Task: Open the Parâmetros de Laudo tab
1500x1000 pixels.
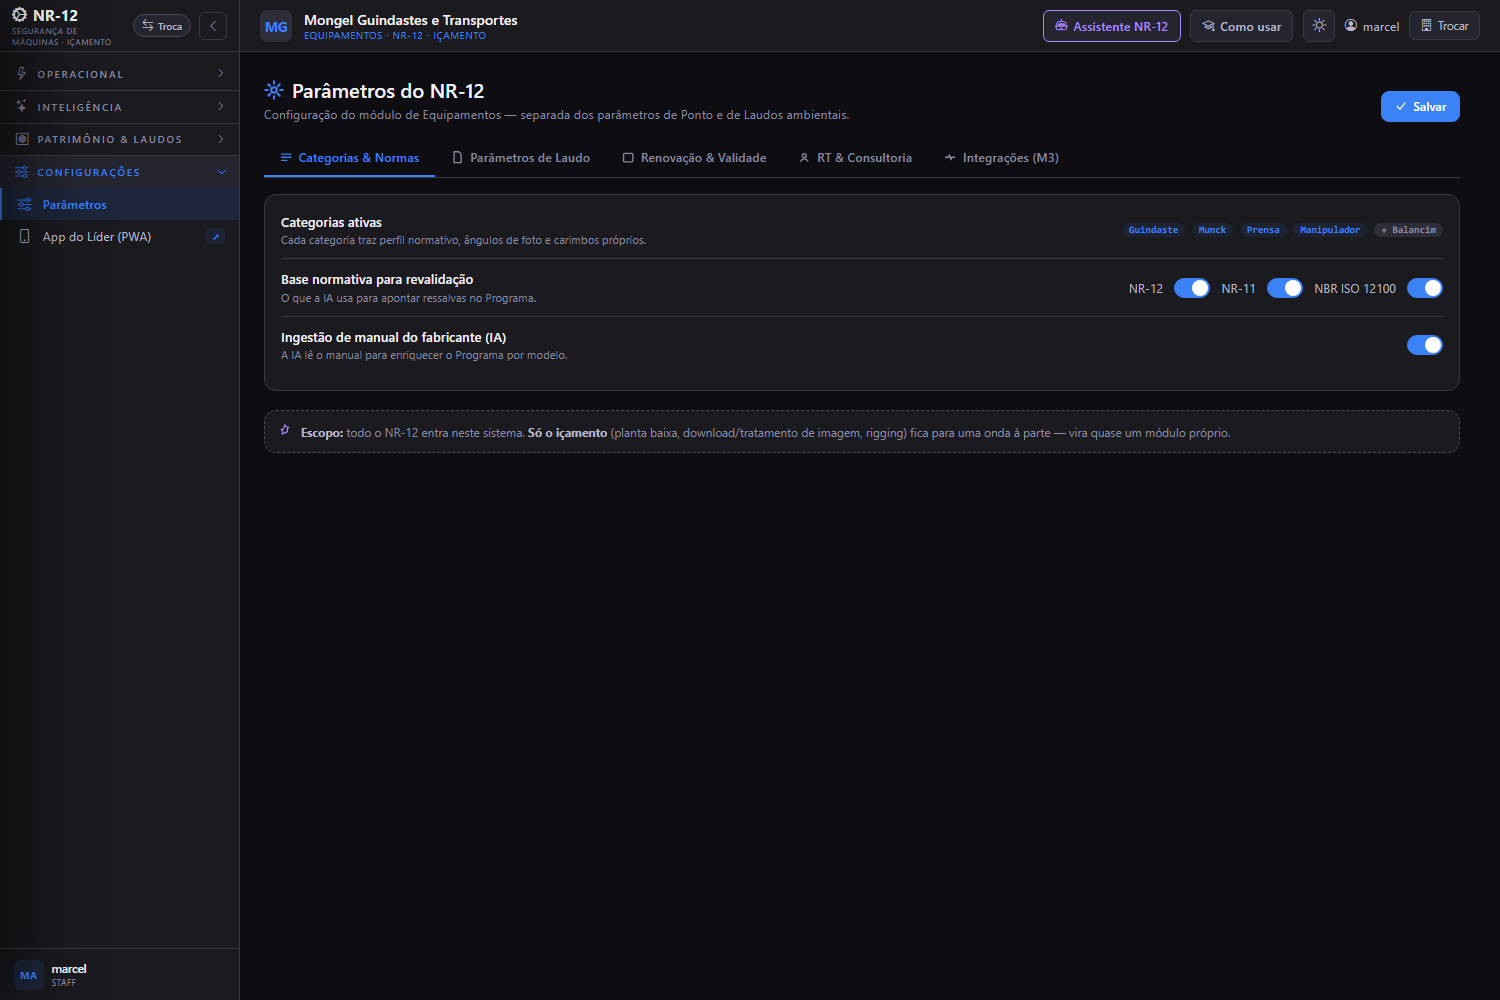Action: click(x=521, y=158)
